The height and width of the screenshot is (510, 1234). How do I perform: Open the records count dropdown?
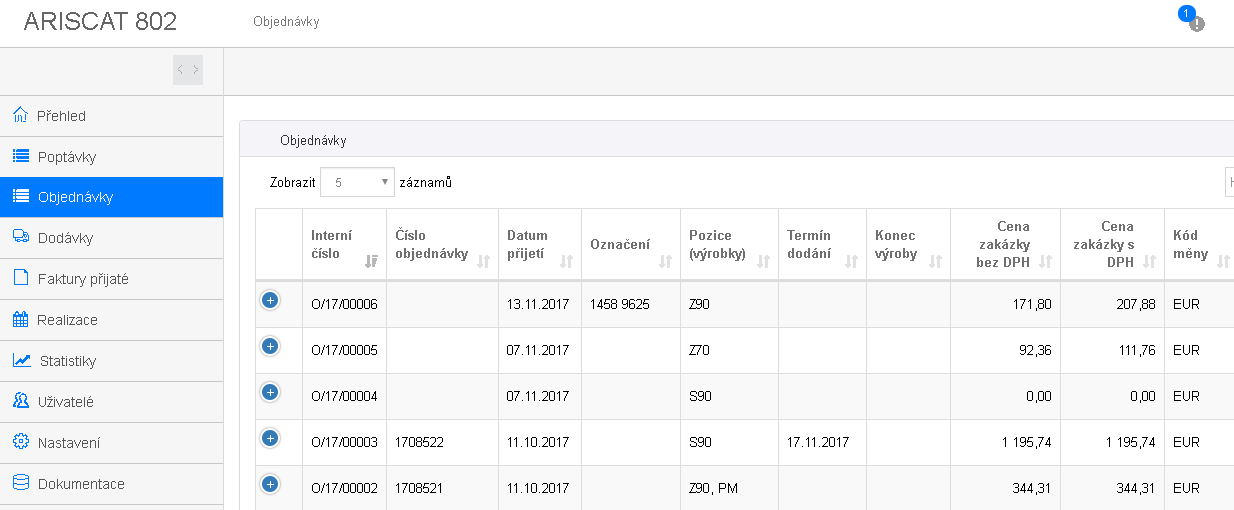pos(357,183)
